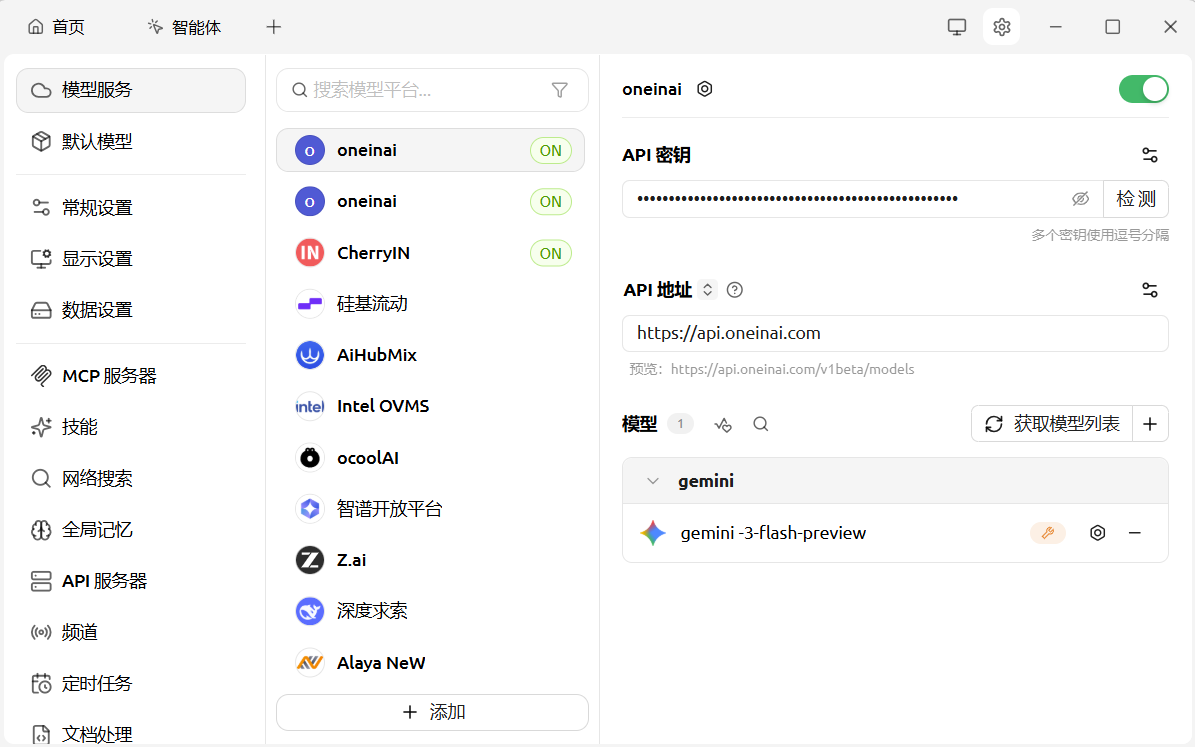Open MCP 服务器 settings
Screen dimensions: 1195x747
(x=131, y=376)
